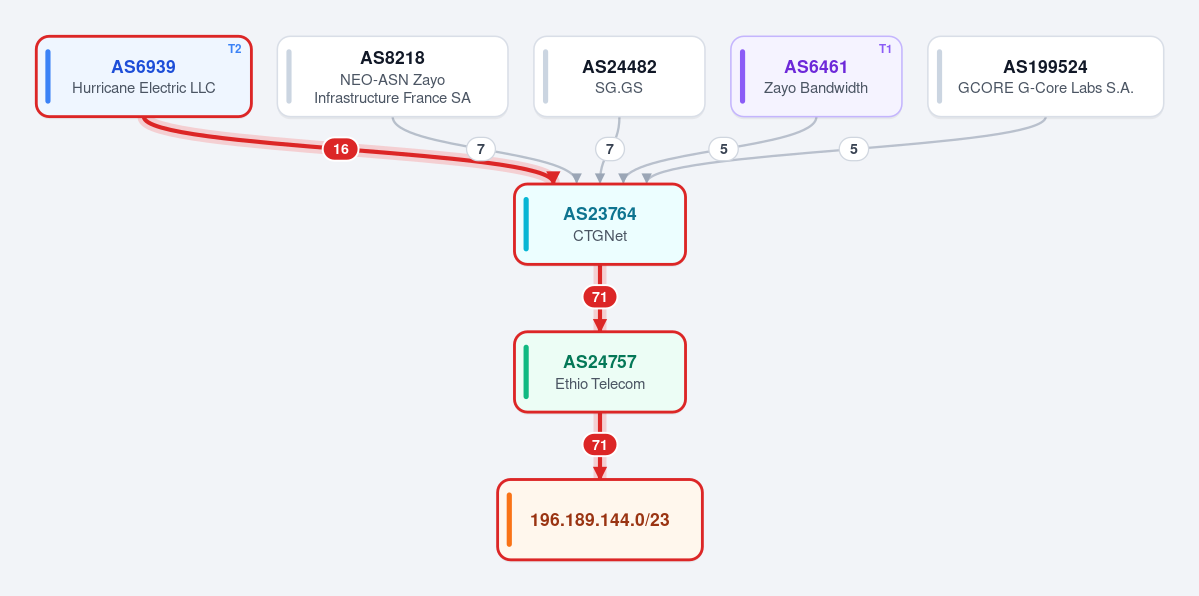Select the AS6939 Hurricane Electric node
Viewport: 1199px width, 596px height.
pyautogui.click(x=144, y=77)
